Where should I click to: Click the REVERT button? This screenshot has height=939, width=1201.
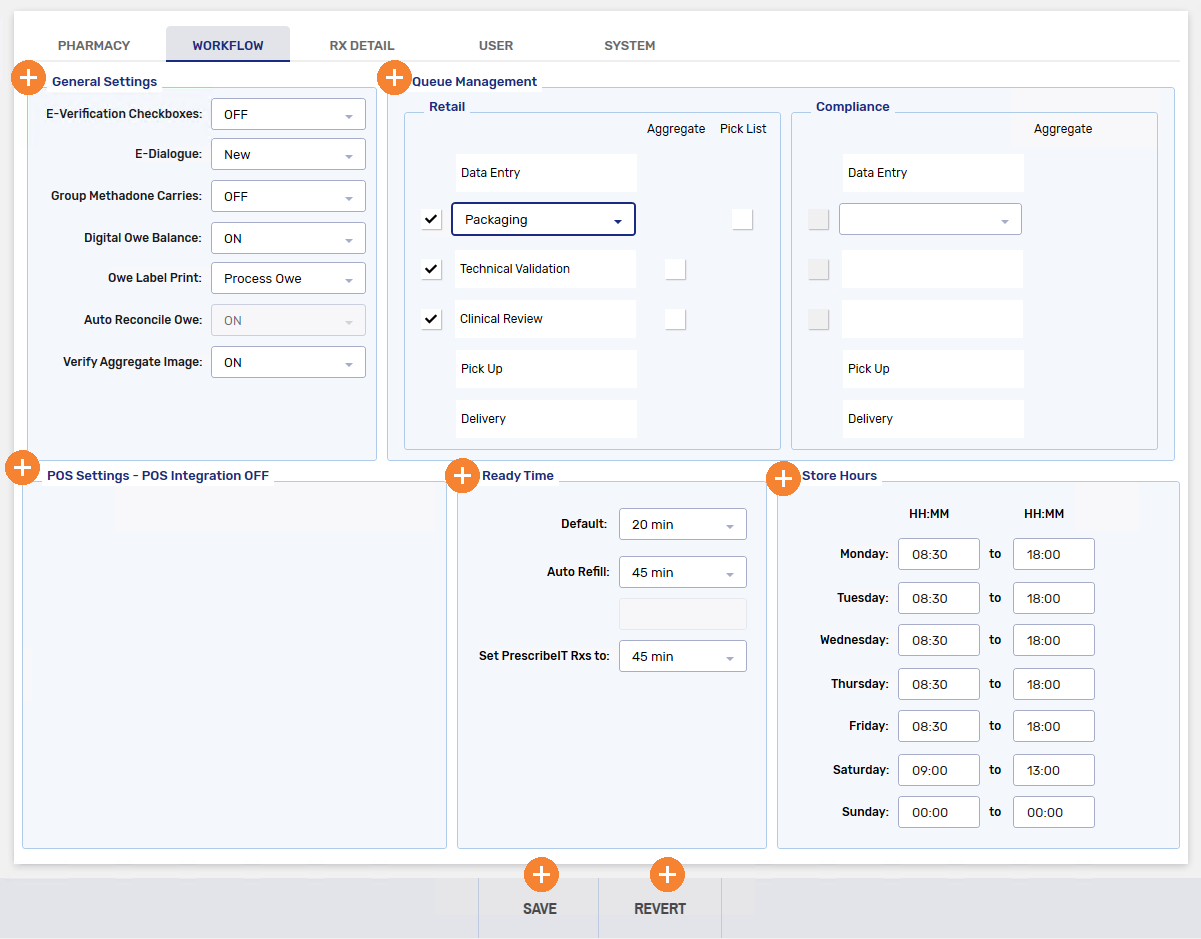[660, 908]
